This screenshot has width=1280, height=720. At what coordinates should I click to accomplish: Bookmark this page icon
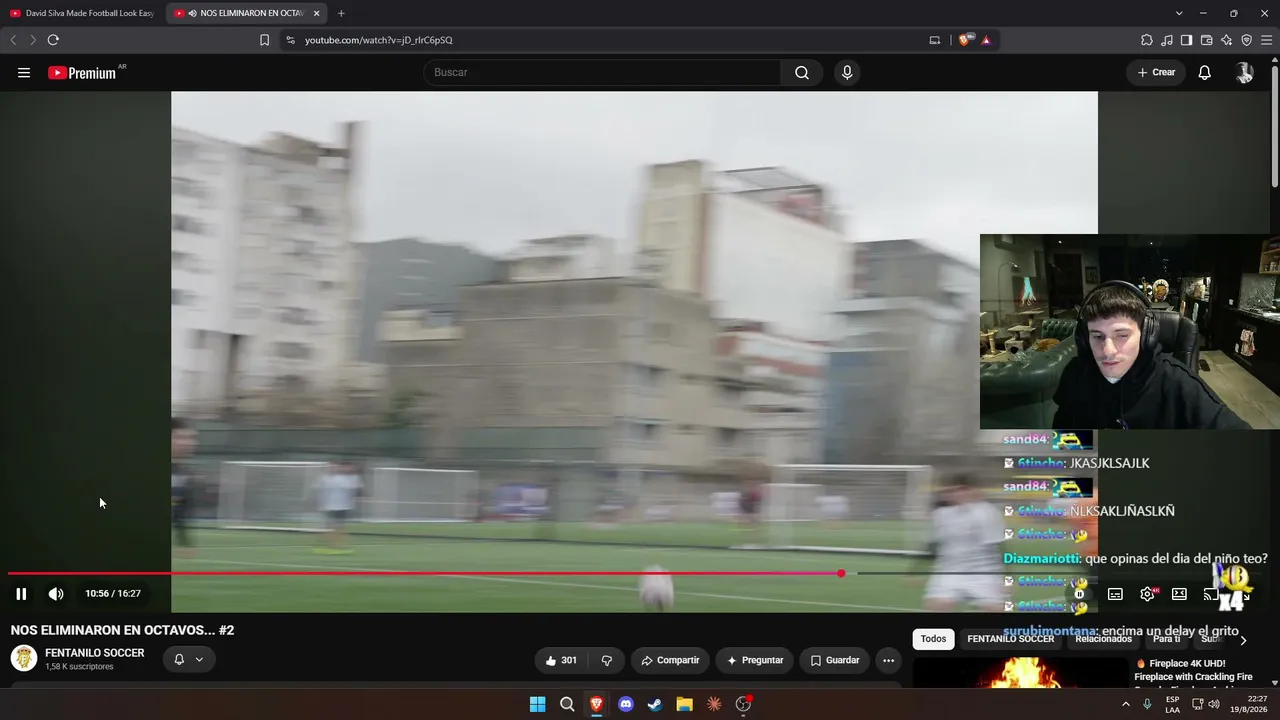264,40
